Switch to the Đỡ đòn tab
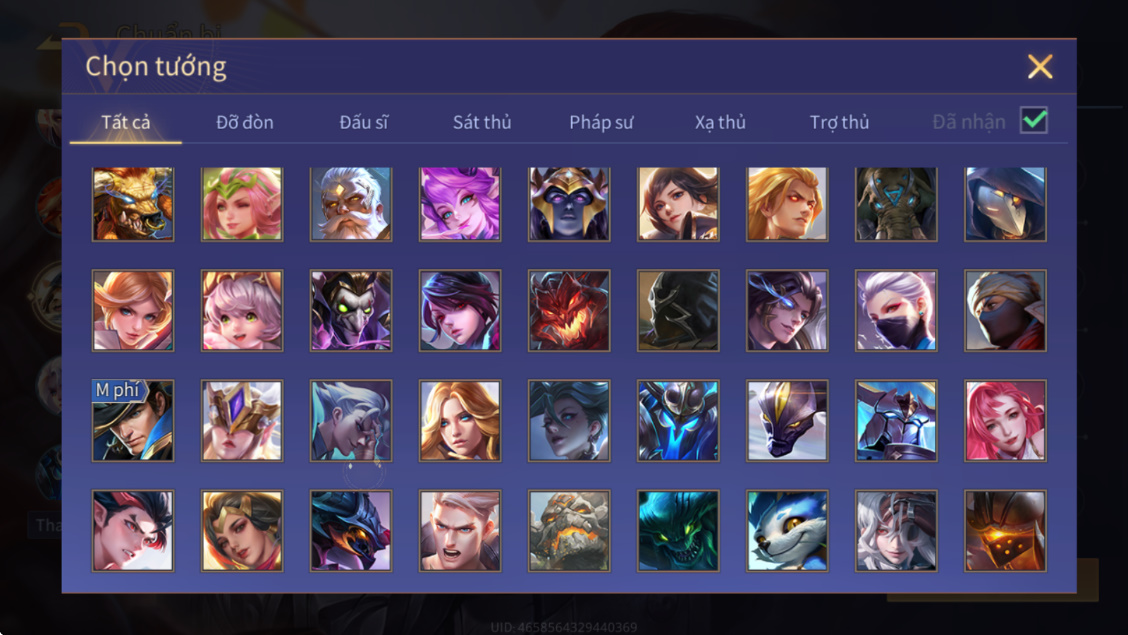Image resolution: width=1128 pixels, height=635 pixels. pos(245,122)
